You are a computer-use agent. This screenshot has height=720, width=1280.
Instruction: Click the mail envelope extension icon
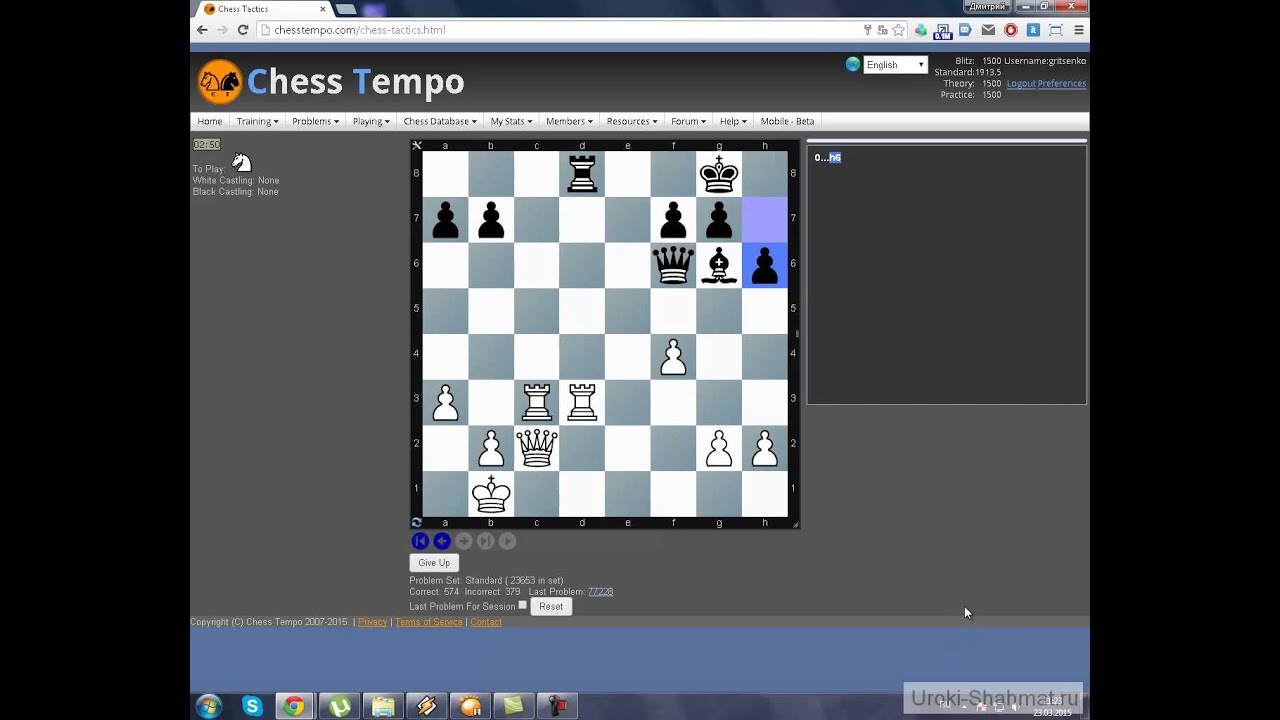pyautogui.click(x=988, y=30)
